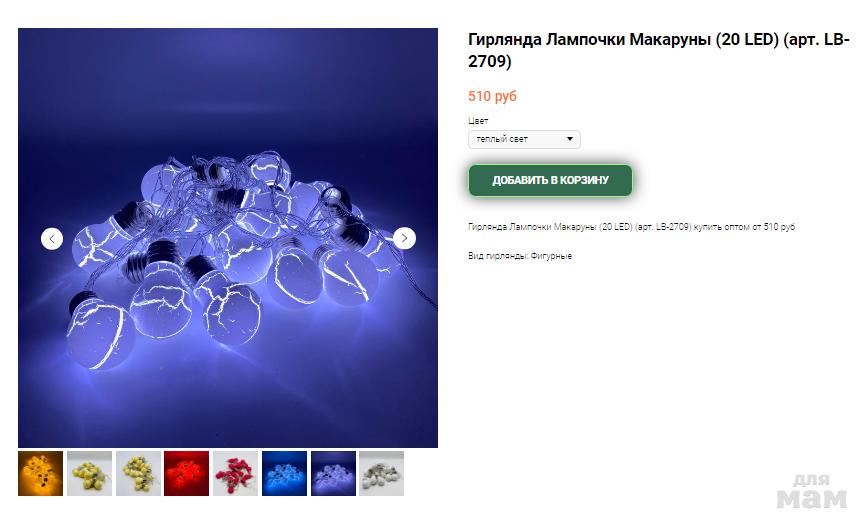862x523 pixels.
Task: Pick the pink-red bulbs thumbnail on white
Action: (x=235, y=474)
